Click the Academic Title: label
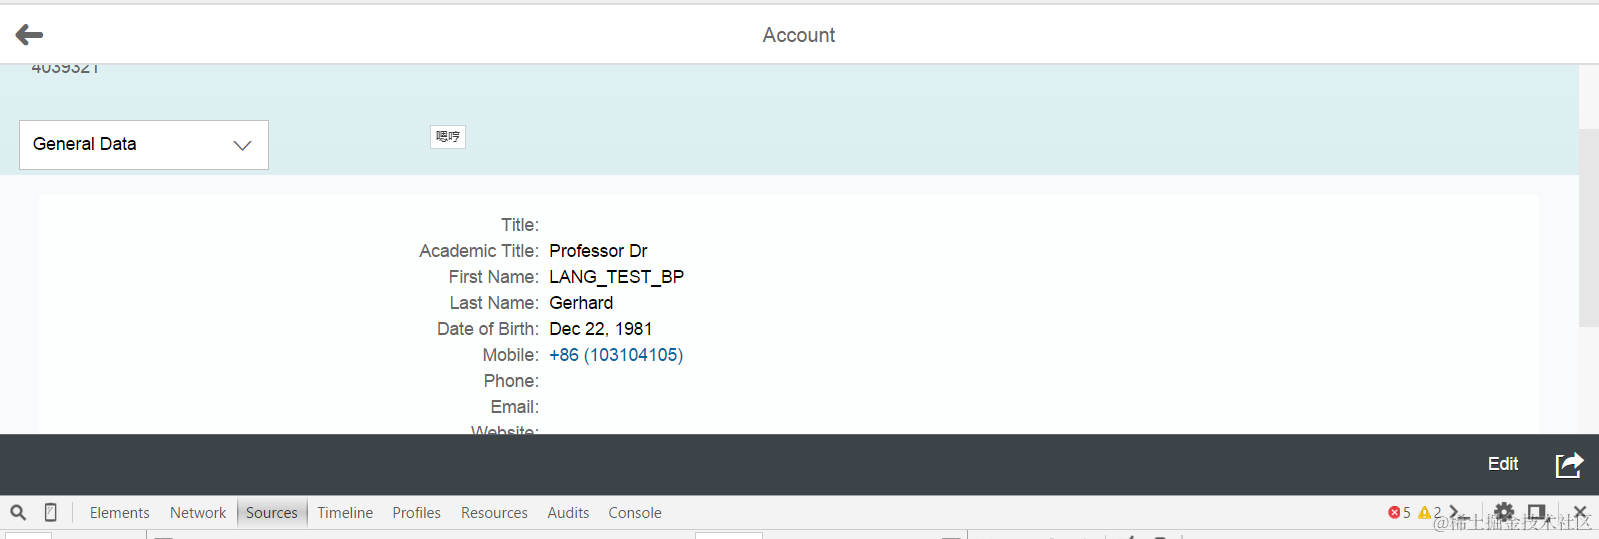 point(479,251)
